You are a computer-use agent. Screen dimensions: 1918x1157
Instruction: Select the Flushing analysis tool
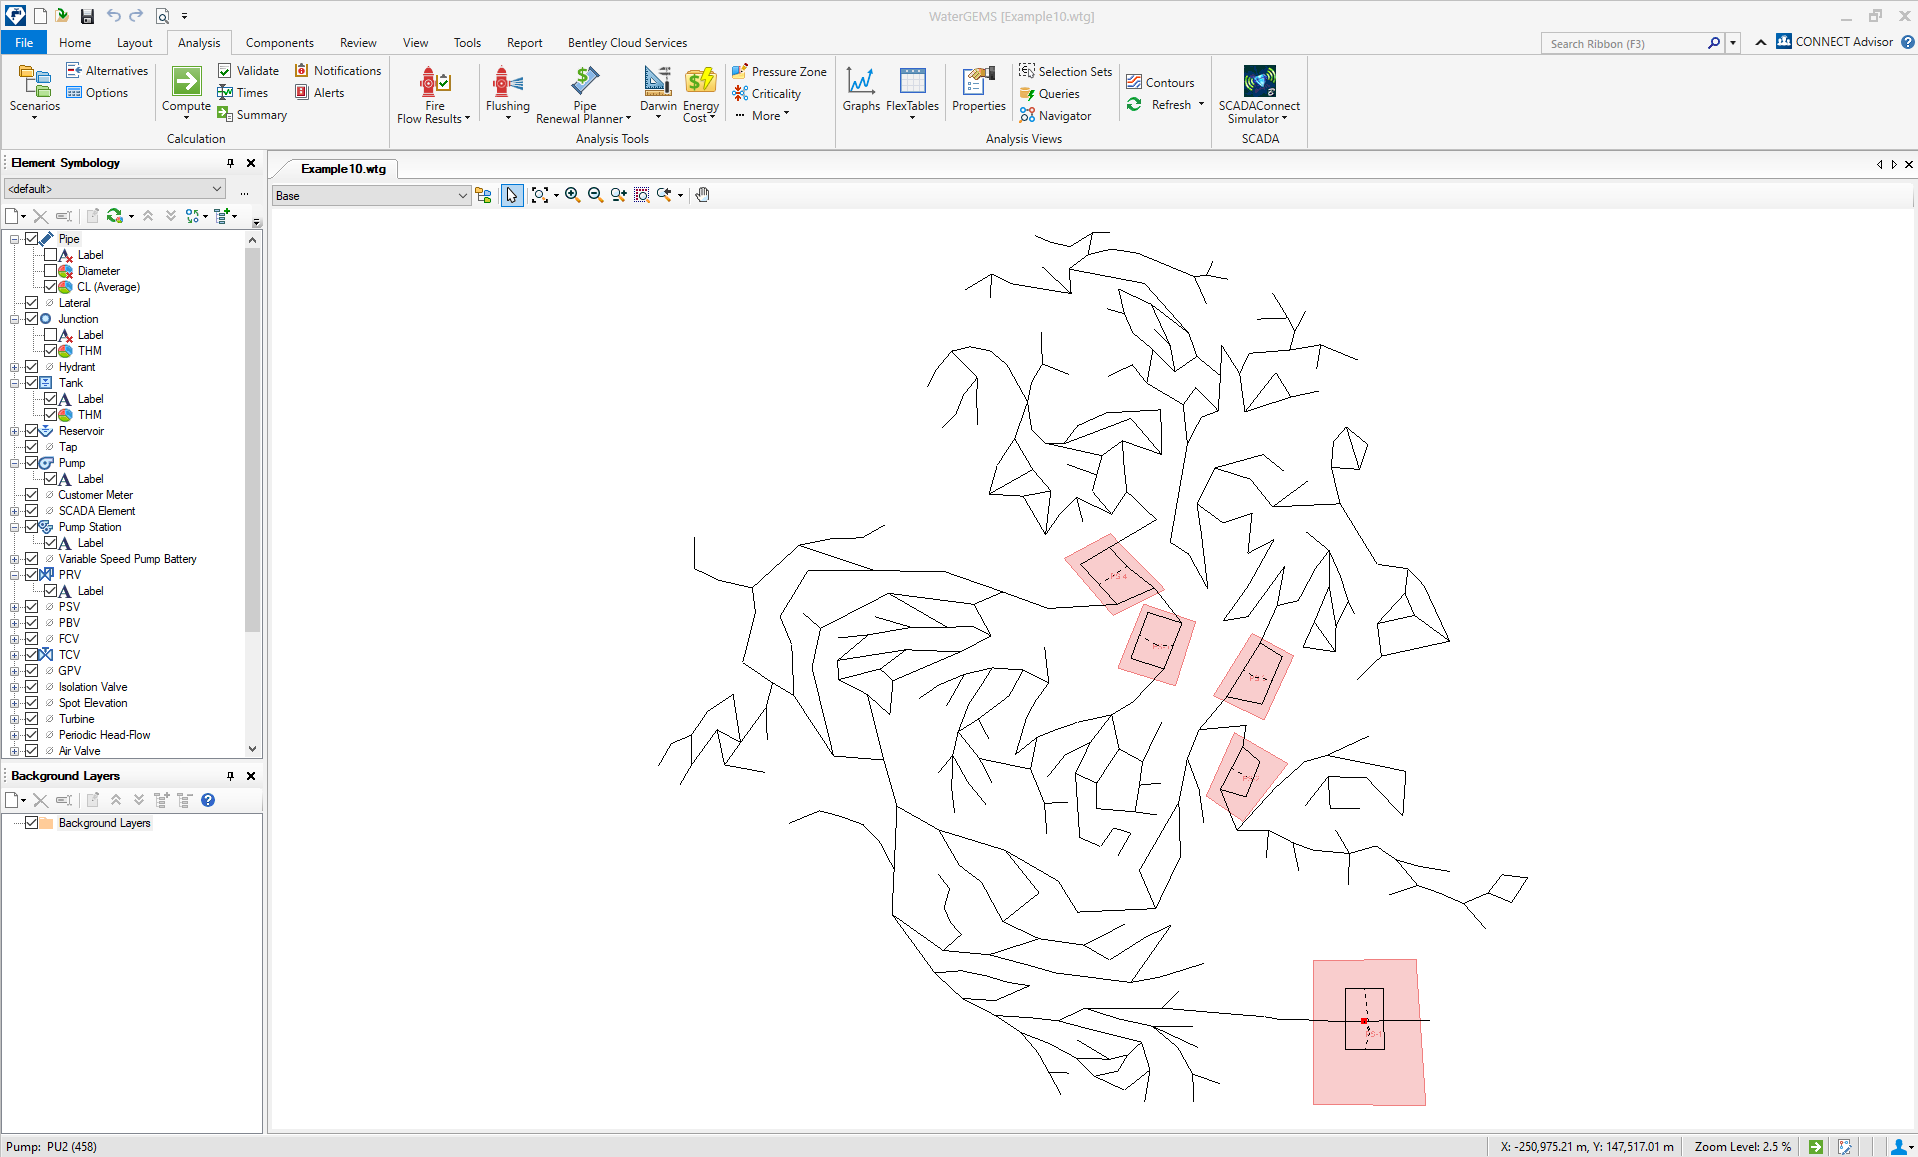507,91
